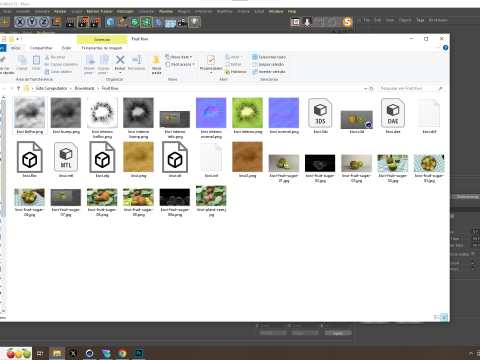Toggle the Z-axis lock icon
This screenshot has width=480, height=360.
[x=44, y=22]
